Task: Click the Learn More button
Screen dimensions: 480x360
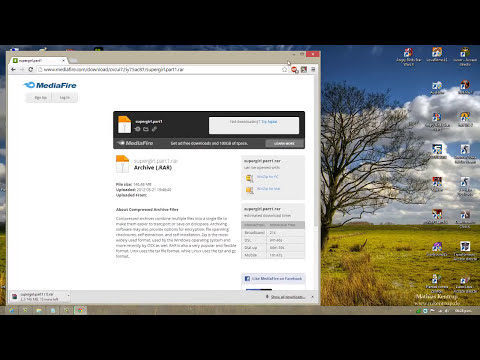Action: (284, 143)
